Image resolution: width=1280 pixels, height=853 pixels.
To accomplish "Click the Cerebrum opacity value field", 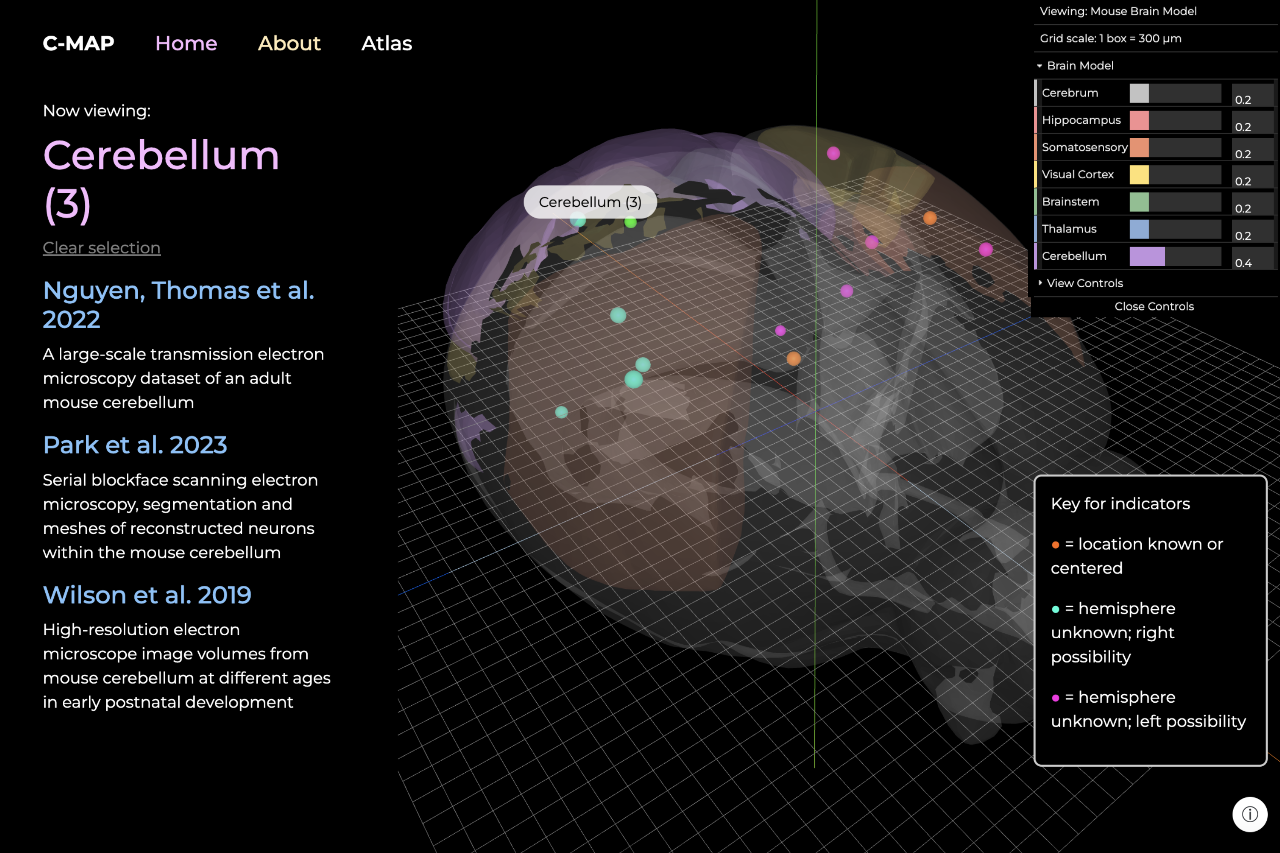I will click(x=1253, y=94).
